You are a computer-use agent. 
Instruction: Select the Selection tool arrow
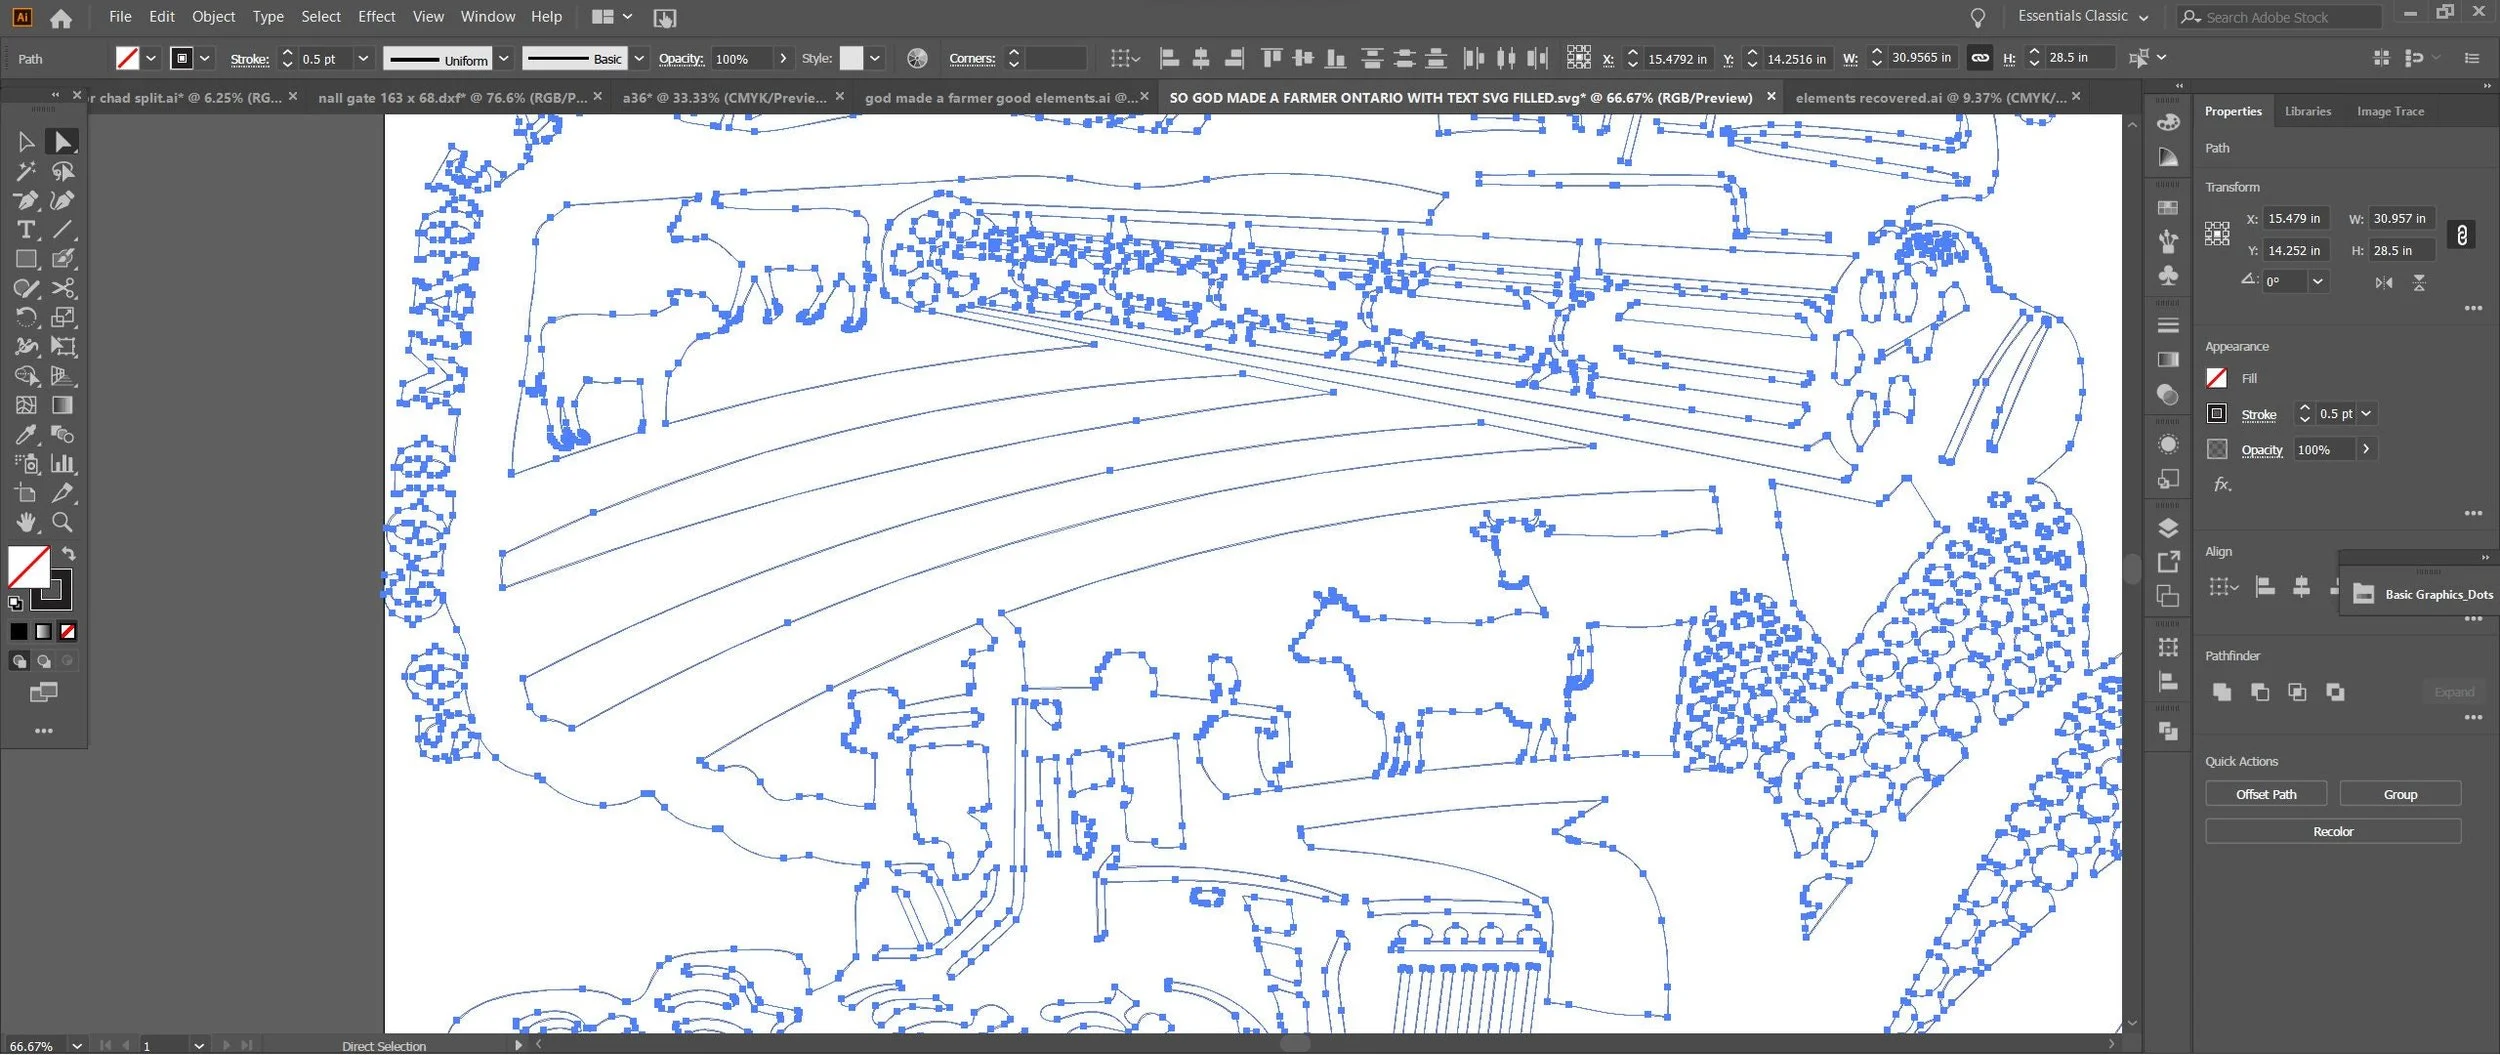click(x=26, y=142)
